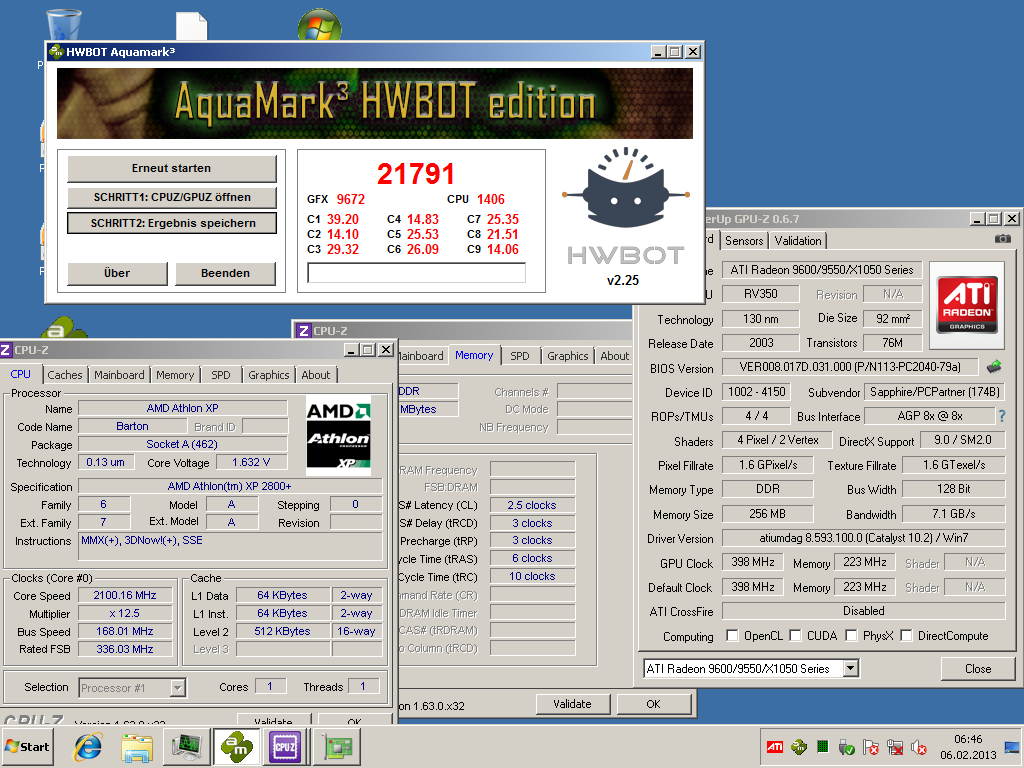Click the Windows Start button
Image resolution: width=1024 pixels, height=768 pixels.
point(28,746)
